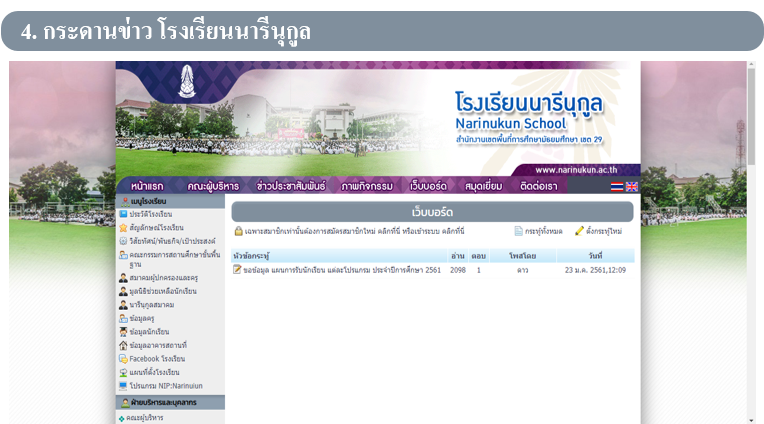764x424 pixels.
Task: Open คณะผู้บริหาร under ฝ่ายบริหารและบุคลากร
Action: [144, 418]
